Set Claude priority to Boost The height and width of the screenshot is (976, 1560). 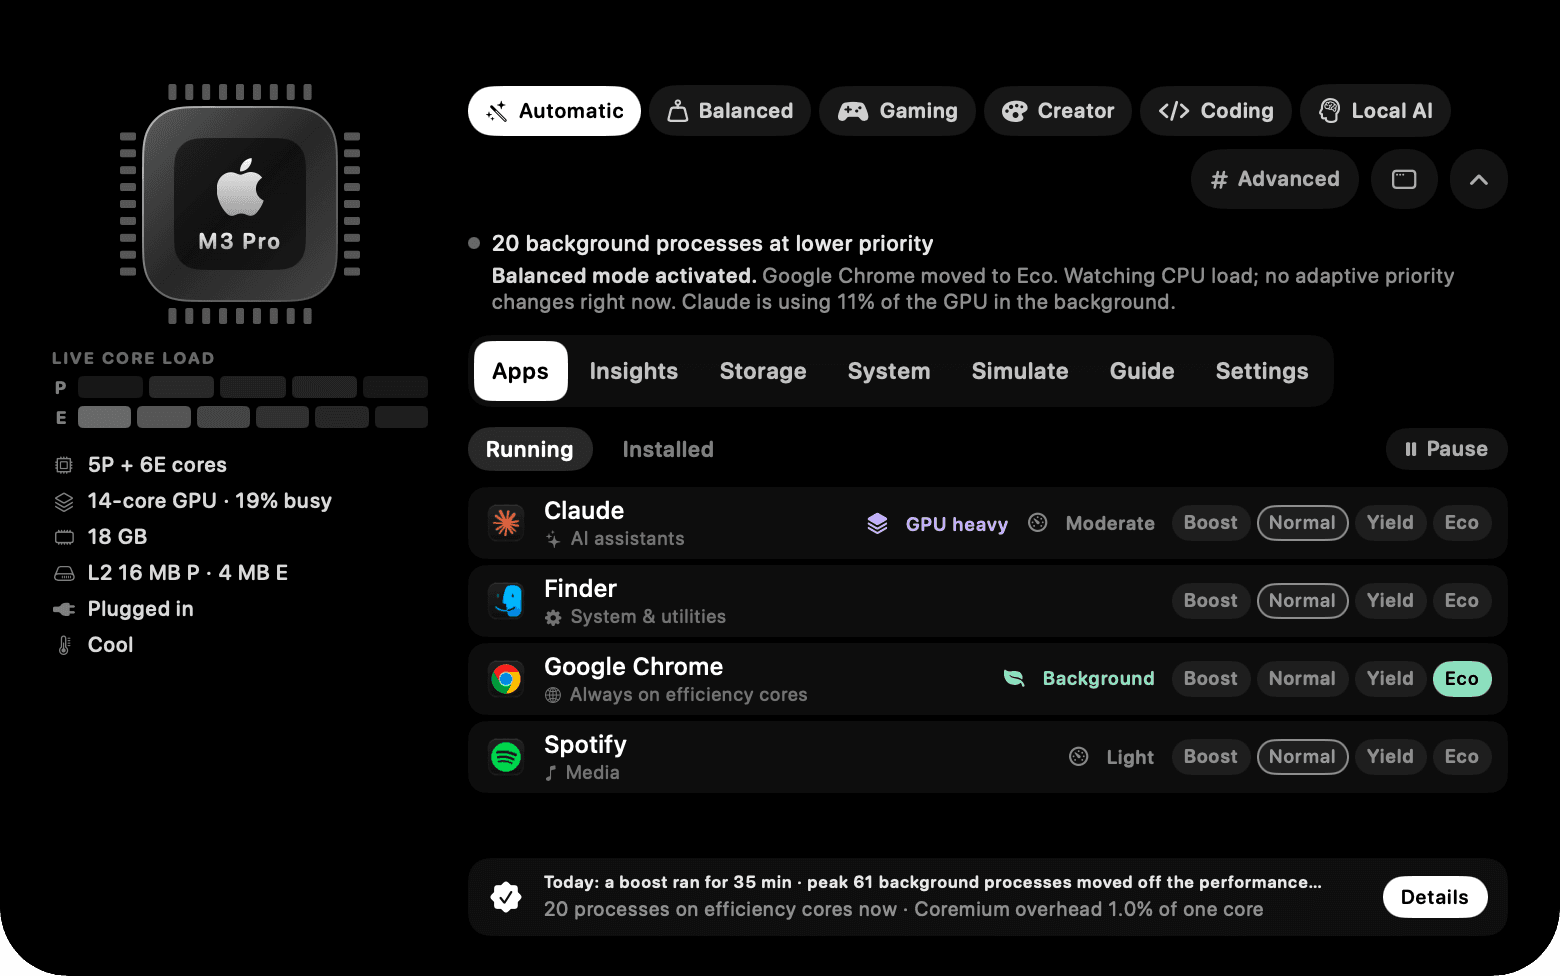tap(1210, 523)
